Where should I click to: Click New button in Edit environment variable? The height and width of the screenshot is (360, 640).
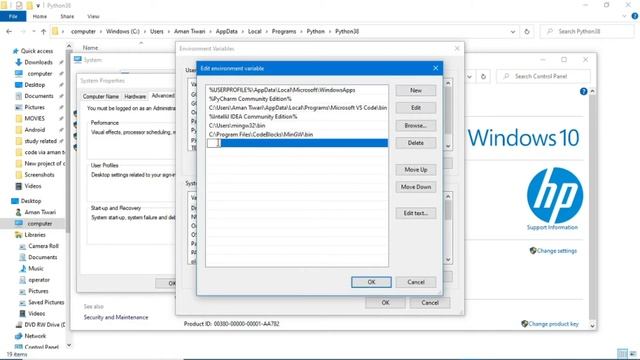tap(416, 90)
